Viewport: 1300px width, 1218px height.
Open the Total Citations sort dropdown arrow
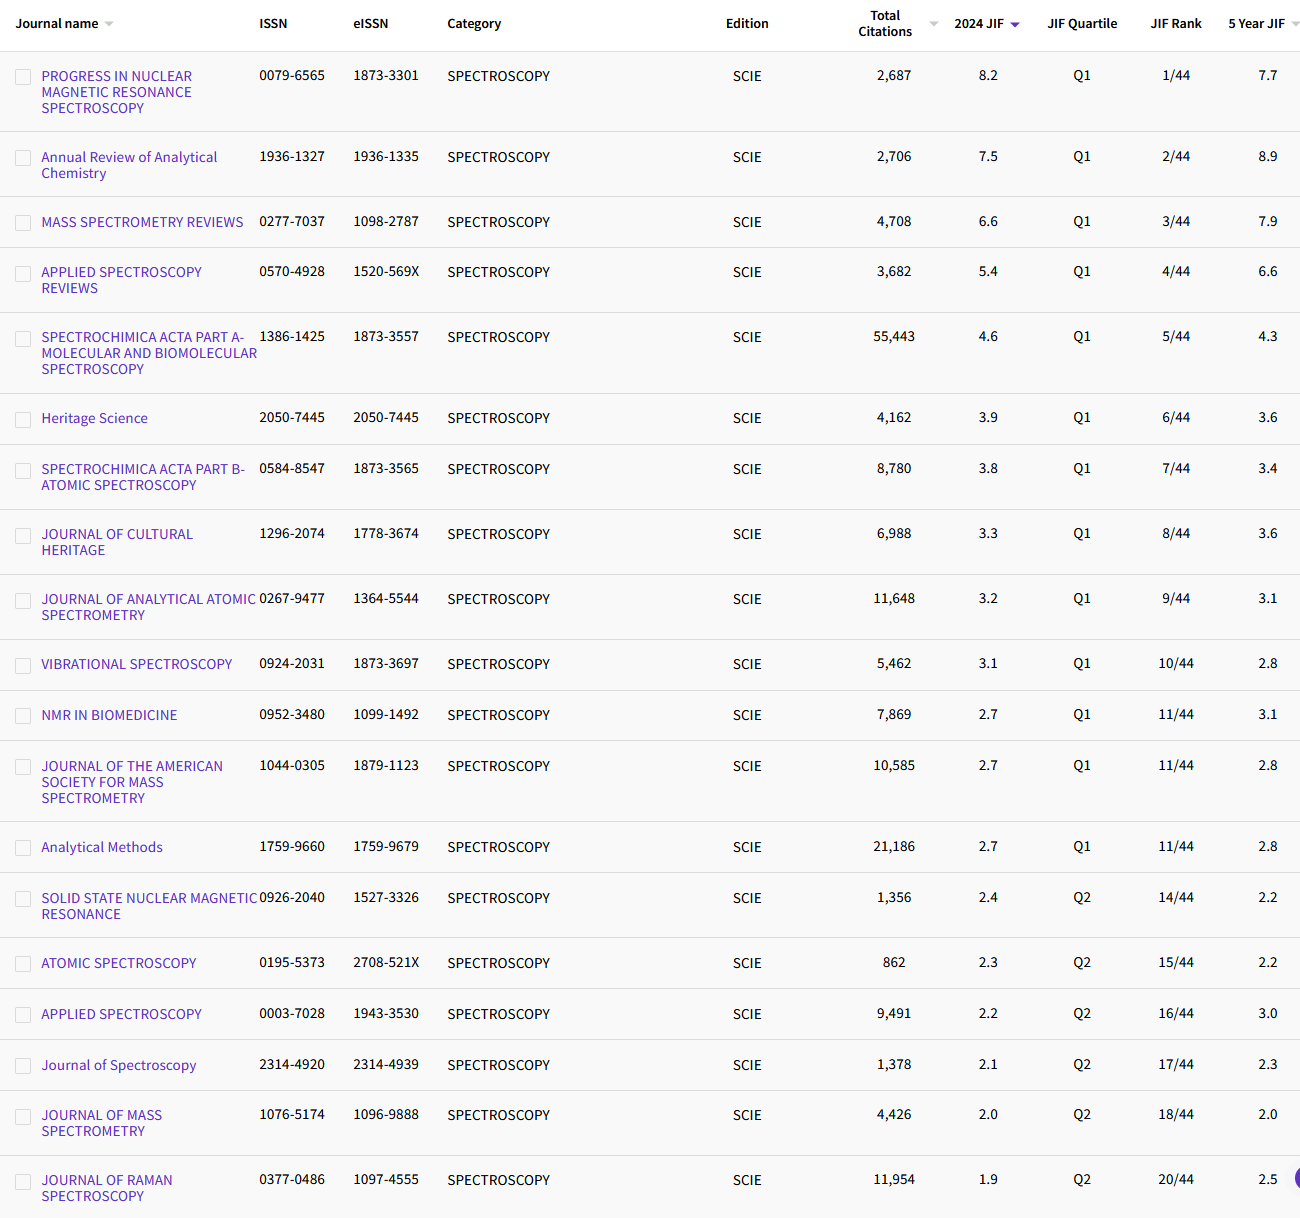932,23
